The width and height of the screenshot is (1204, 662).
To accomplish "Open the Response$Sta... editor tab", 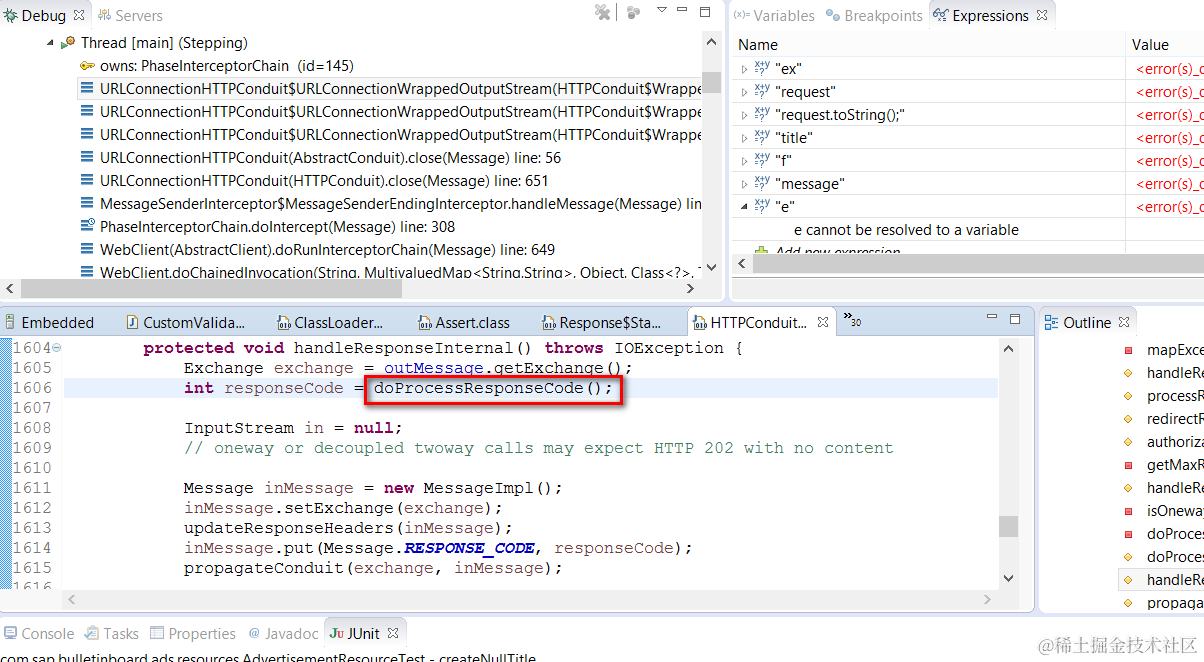I will pyautogui.click(x=602, y=322).
